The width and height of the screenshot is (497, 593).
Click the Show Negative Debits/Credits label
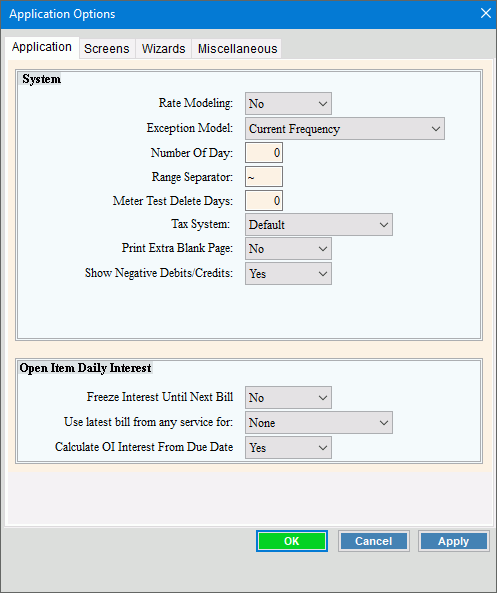[x=159, y=273]
